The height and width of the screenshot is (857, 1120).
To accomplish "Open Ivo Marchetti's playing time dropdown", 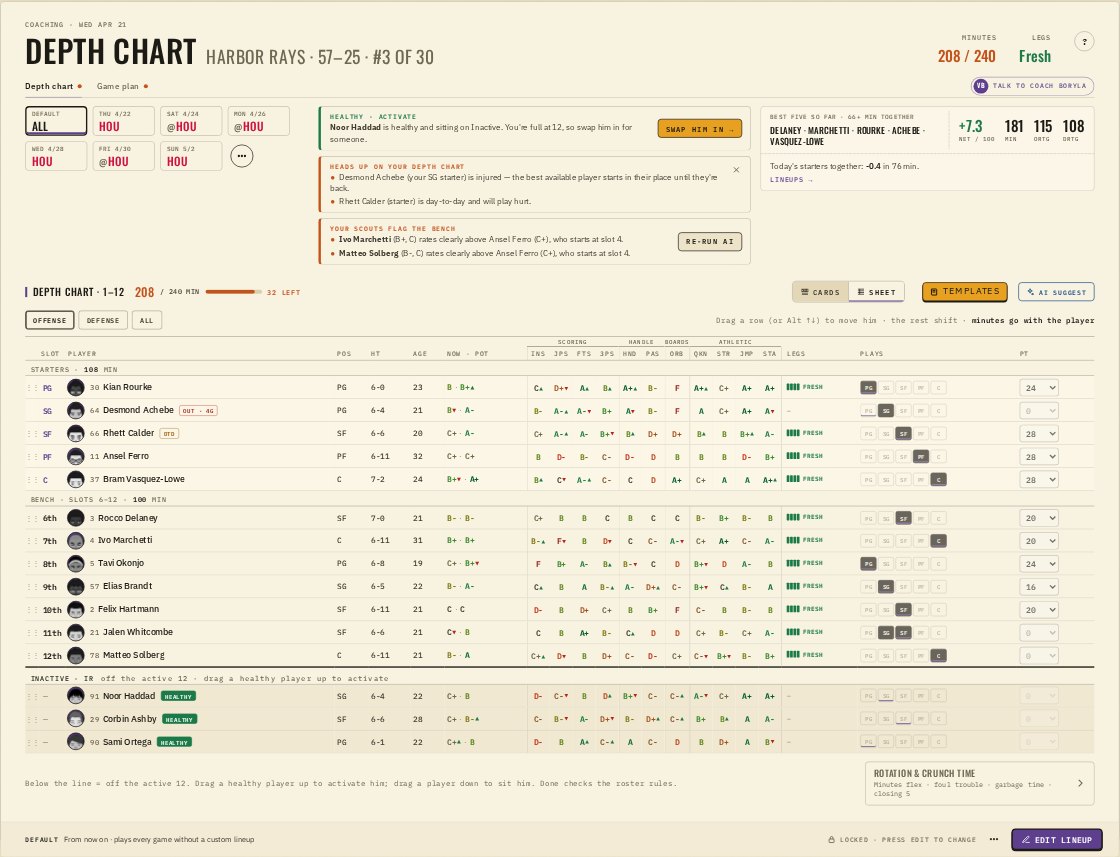I will (x=1039, y=541).
